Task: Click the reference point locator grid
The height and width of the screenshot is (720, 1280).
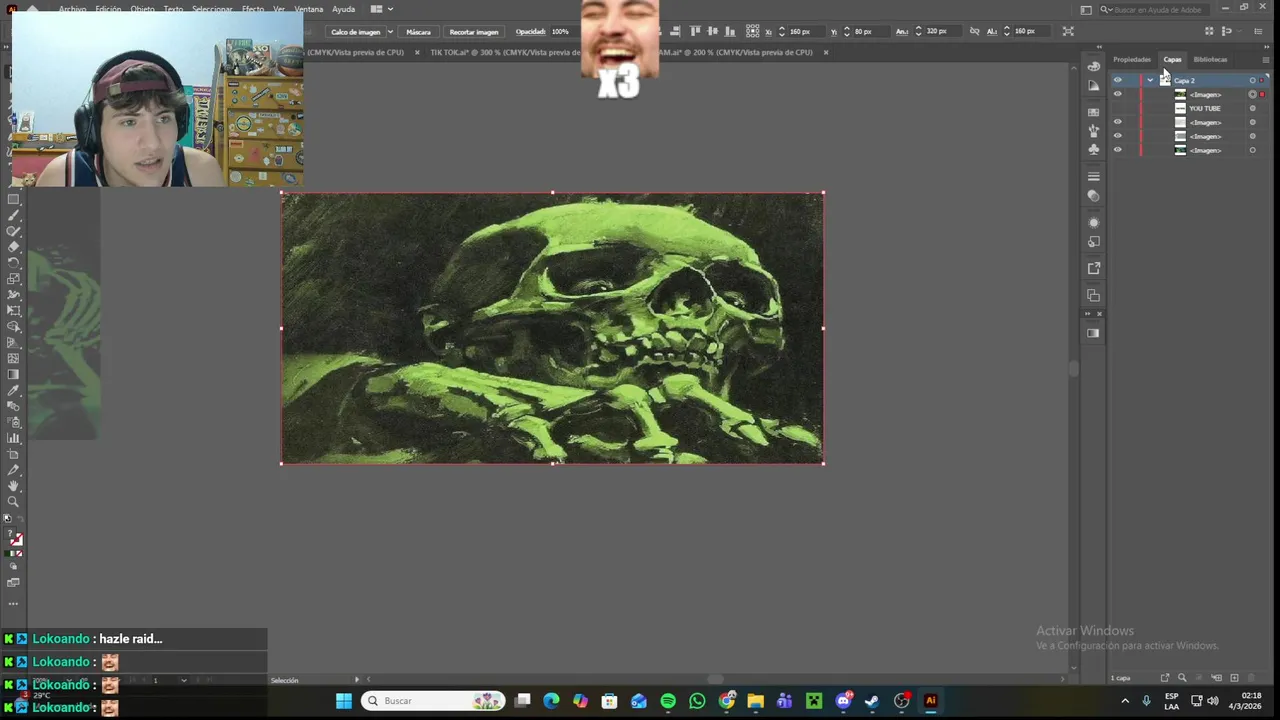Action: [x=753, y=31]
